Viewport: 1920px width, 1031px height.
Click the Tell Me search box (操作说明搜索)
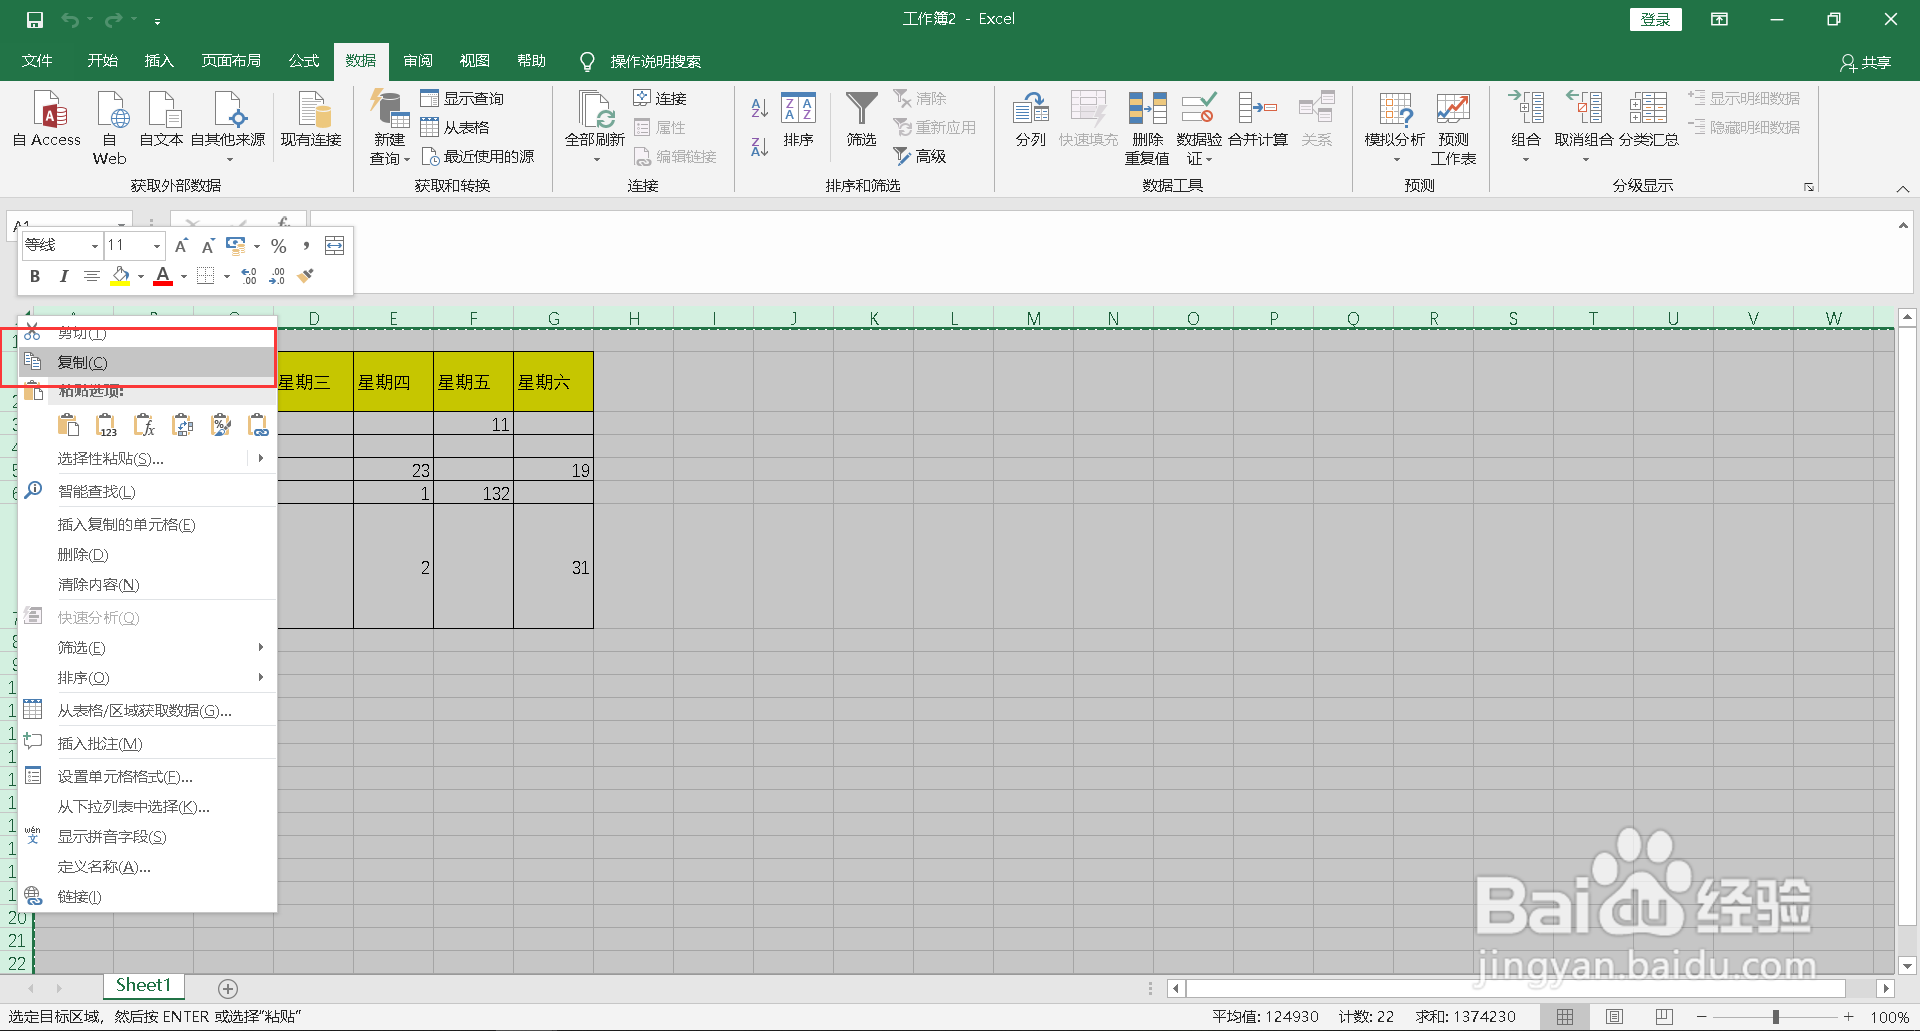655,62
